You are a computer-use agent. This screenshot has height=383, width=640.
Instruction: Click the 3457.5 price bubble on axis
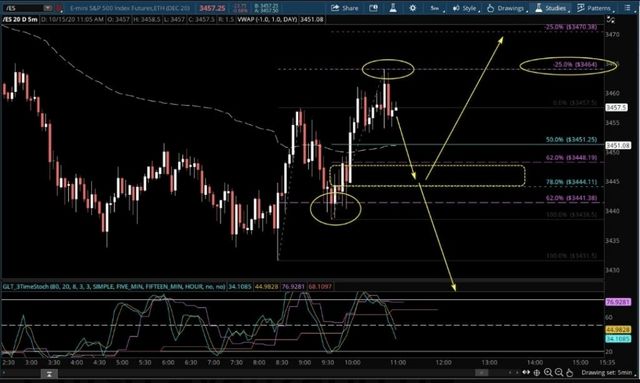click(616, 107)
